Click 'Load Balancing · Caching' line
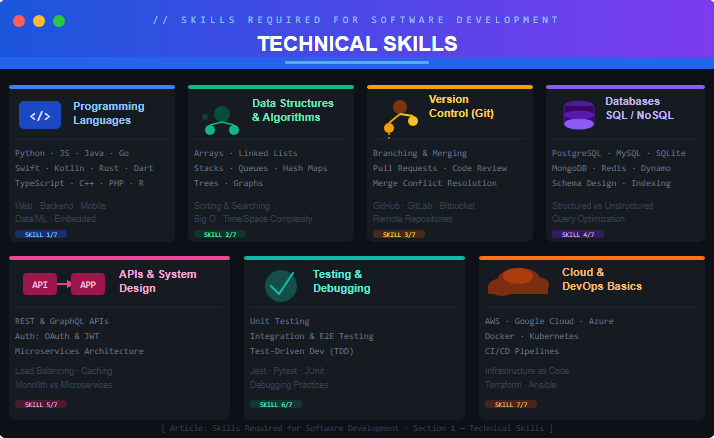The width and height of the screenshot is (714, 438). 64,371
